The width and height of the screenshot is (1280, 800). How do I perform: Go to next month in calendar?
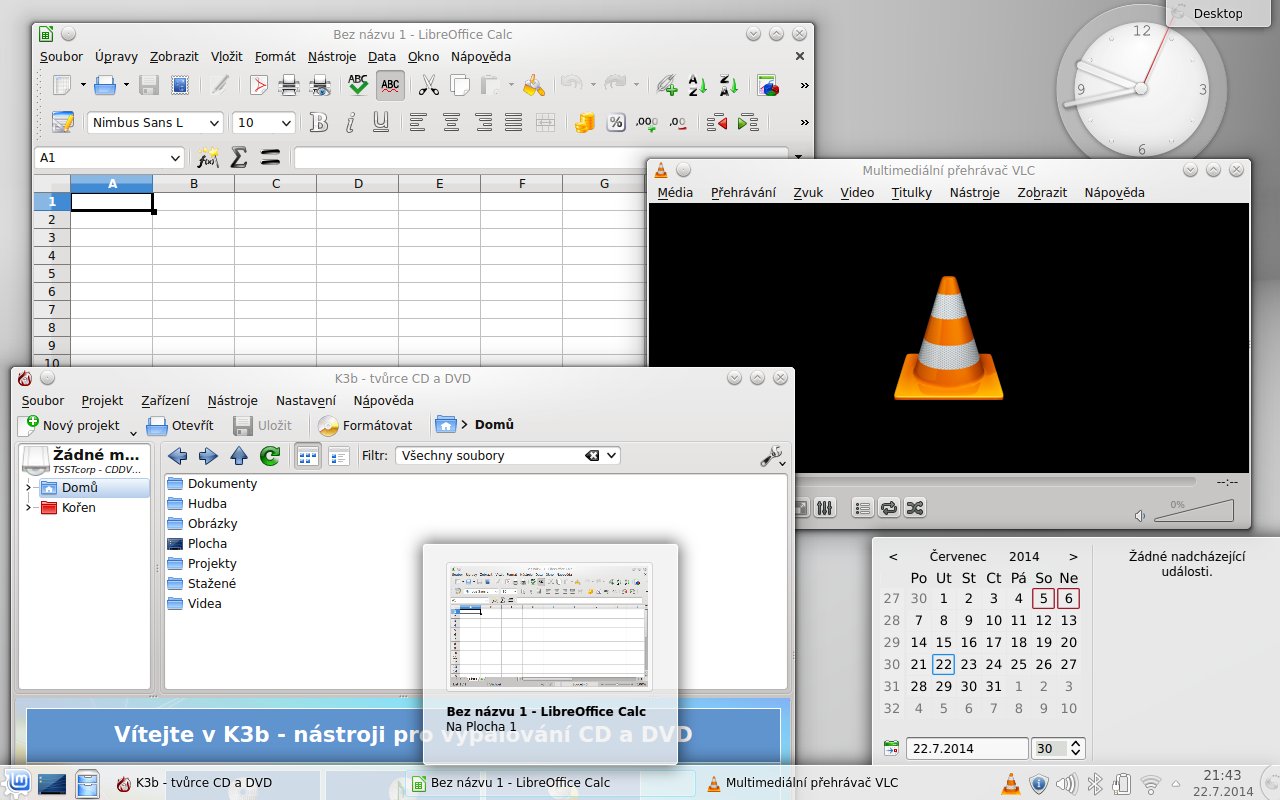coord(1073,556)
